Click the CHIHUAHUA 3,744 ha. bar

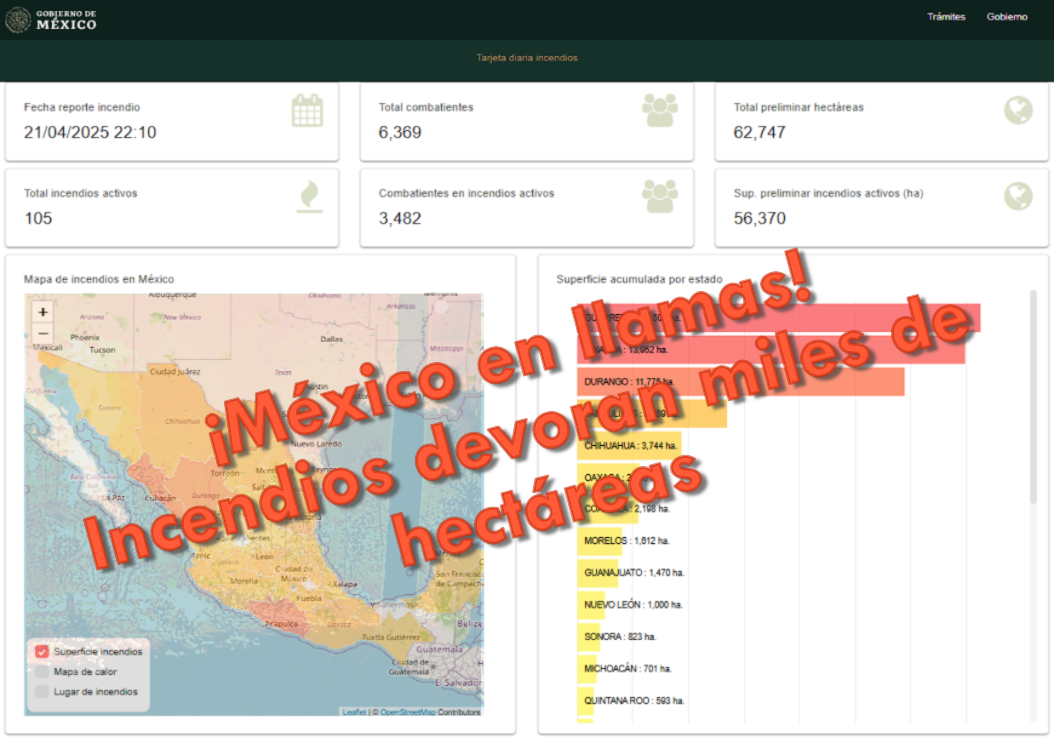point(629,445)
